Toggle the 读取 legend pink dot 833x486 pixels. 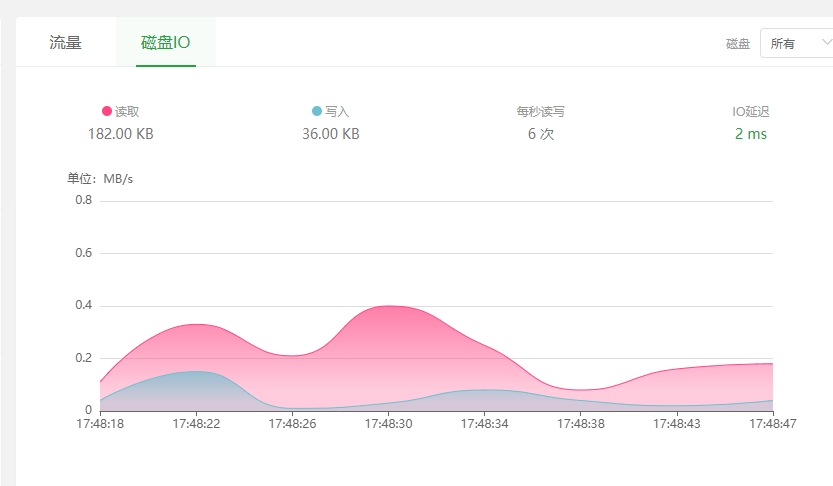coord(107,111)
